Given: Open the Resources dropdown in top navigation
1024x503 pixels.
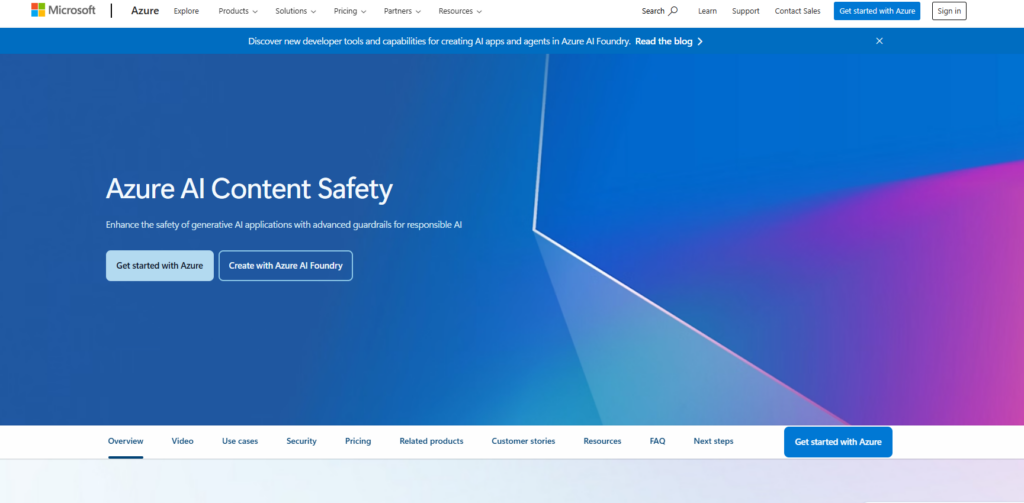Looking at the screenshot, I should click(460, 11).
